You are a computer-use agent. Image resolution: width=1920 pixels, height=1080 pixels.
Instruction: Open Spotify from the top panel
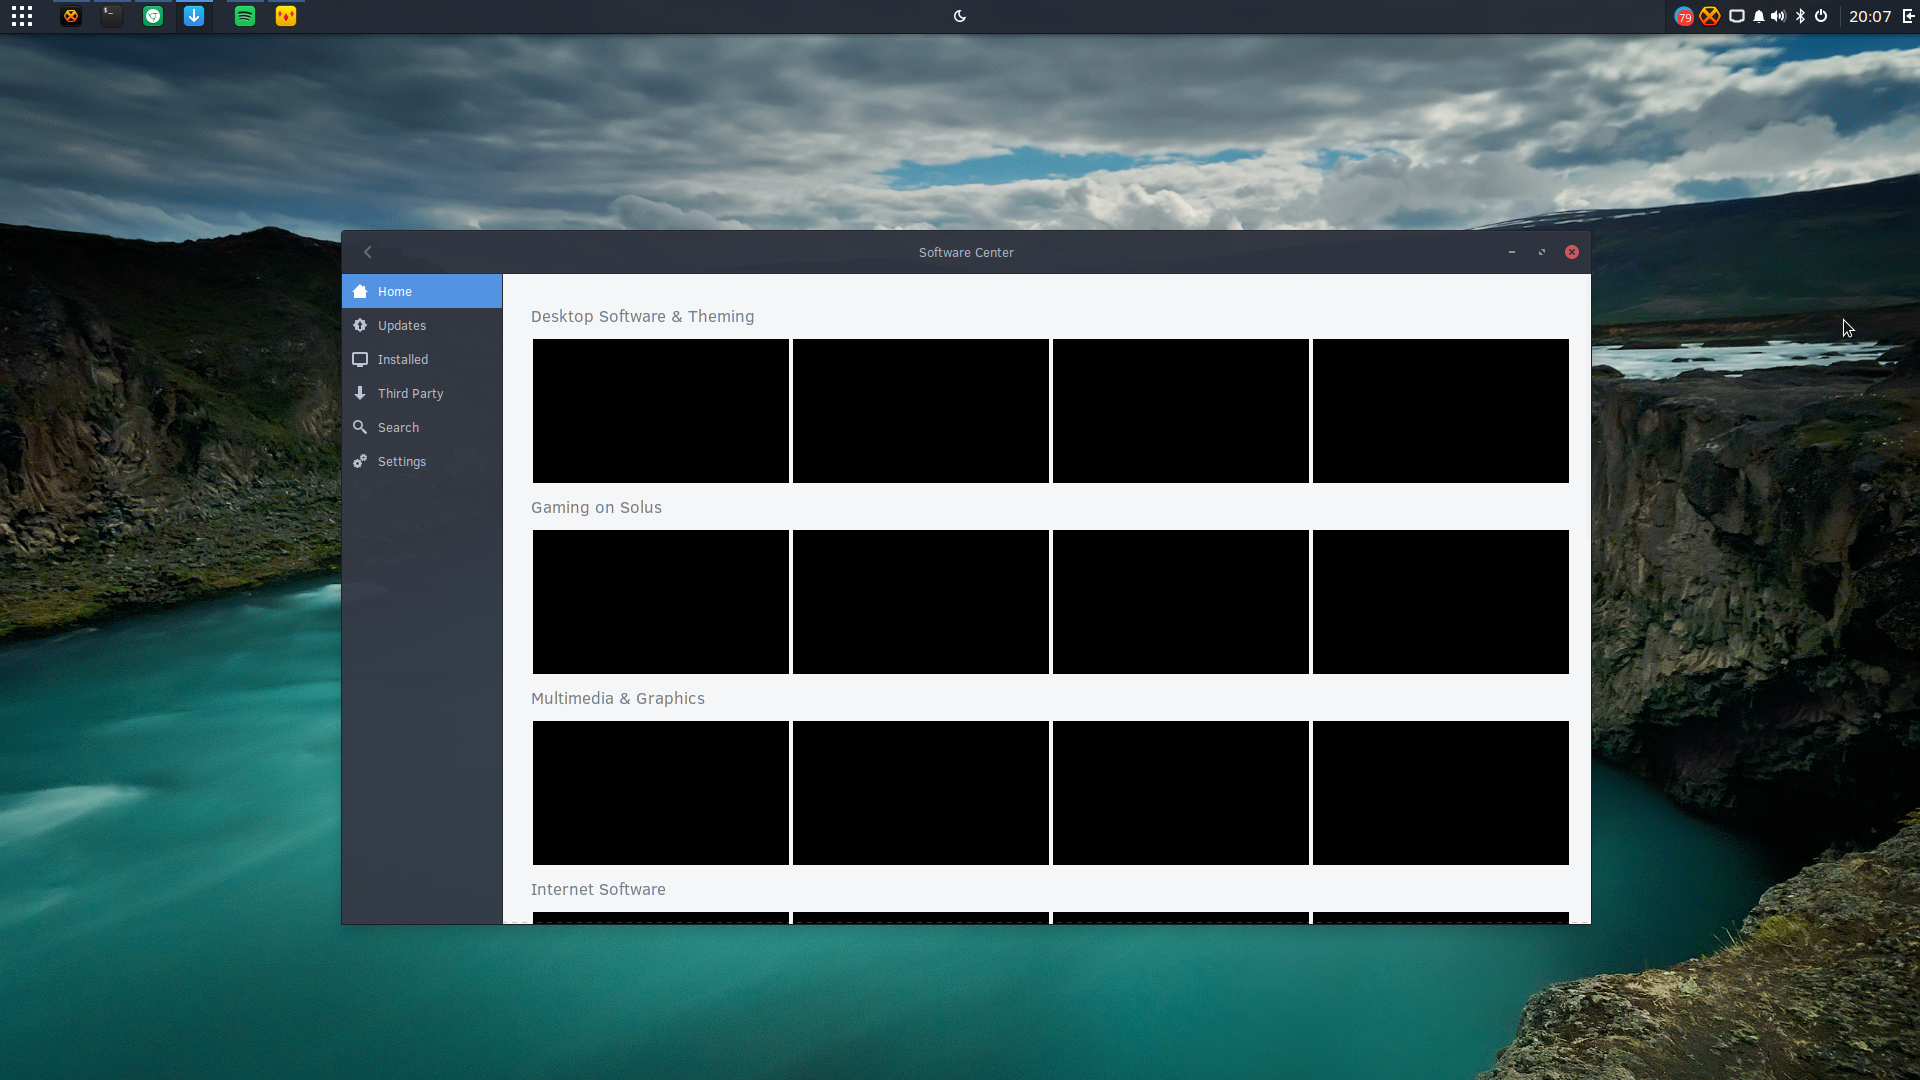(x=245, y=16)
